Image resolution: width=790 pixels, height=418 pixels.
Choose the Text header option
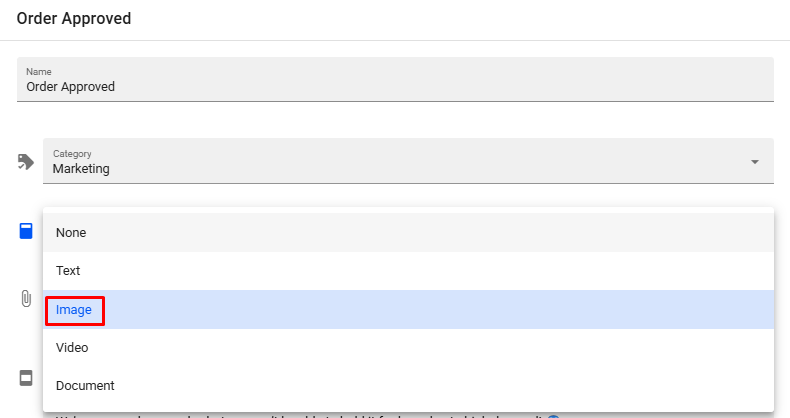68,271
